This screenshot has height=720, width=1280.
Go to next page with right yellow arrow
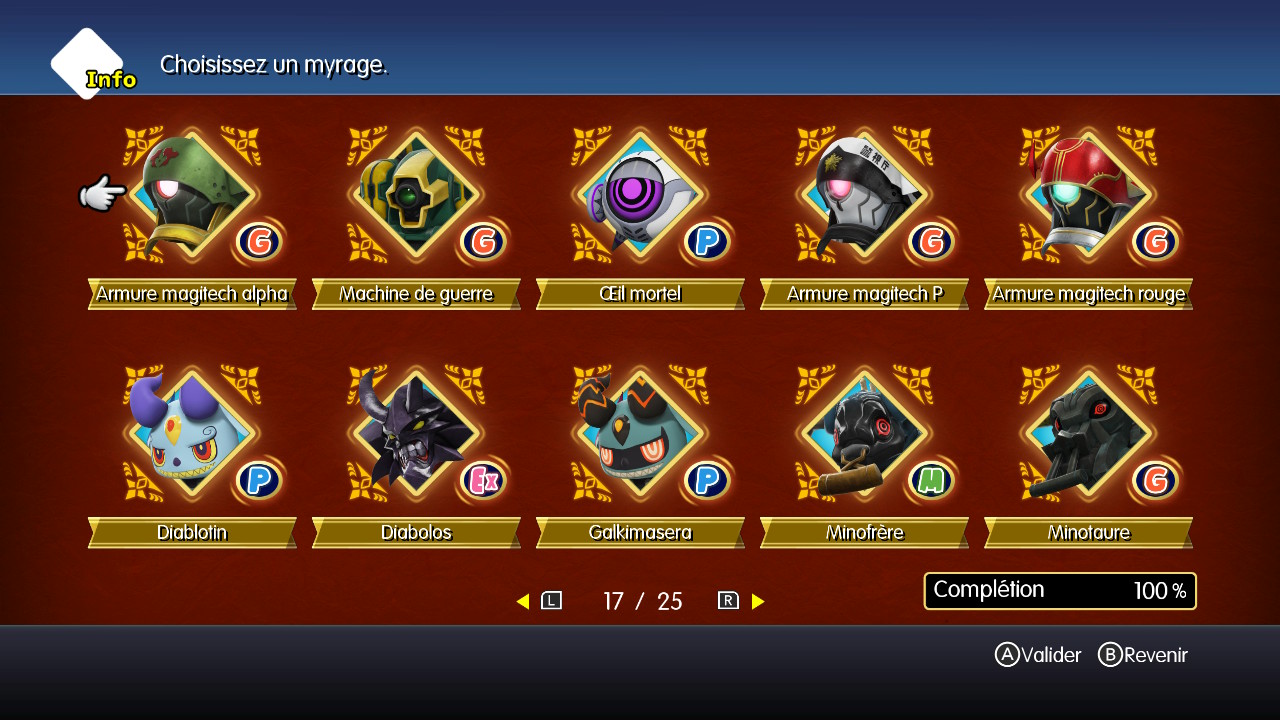coord(758,601)
